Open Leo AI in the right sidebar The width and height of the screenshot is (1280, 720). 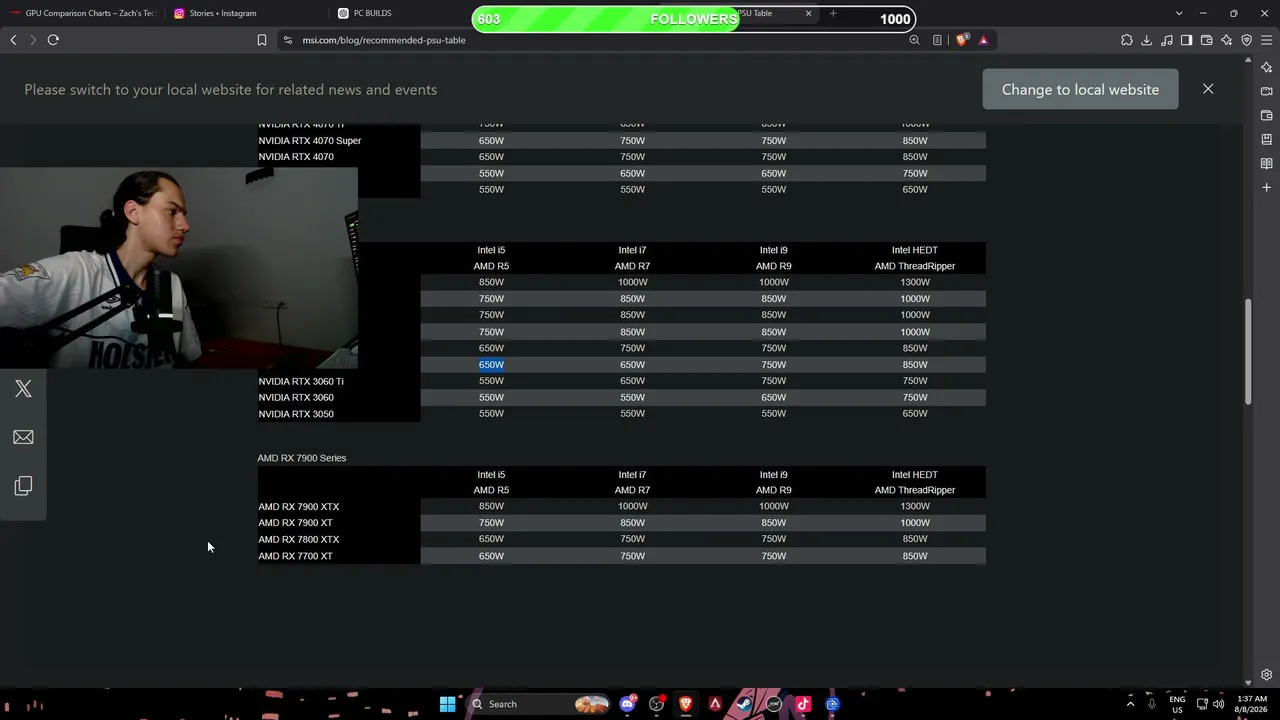[x=1266, y=67]
